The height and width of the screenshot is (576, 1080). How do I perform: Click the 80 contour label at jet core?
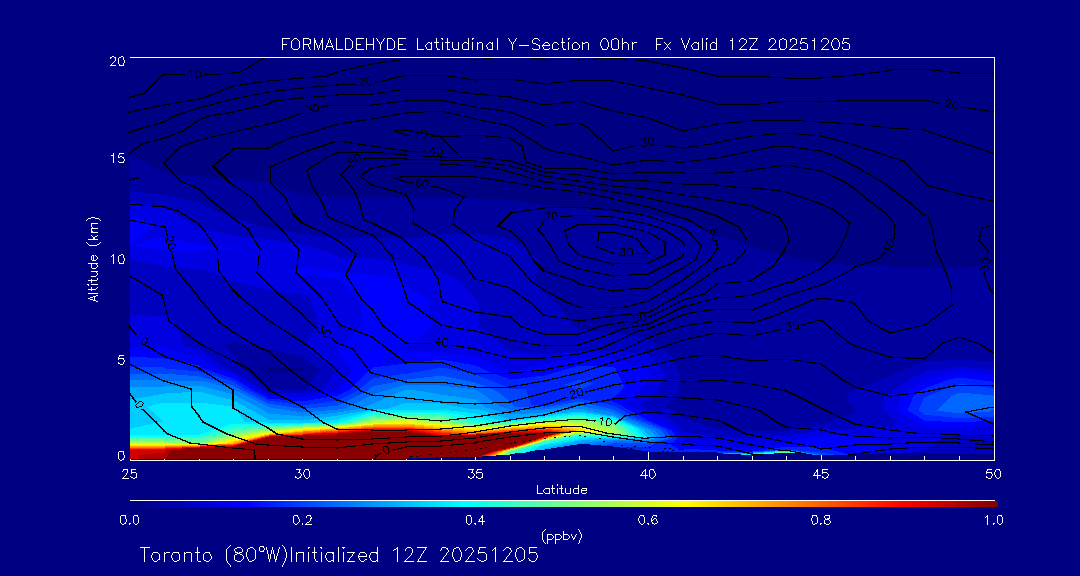[x=626, y=252]
